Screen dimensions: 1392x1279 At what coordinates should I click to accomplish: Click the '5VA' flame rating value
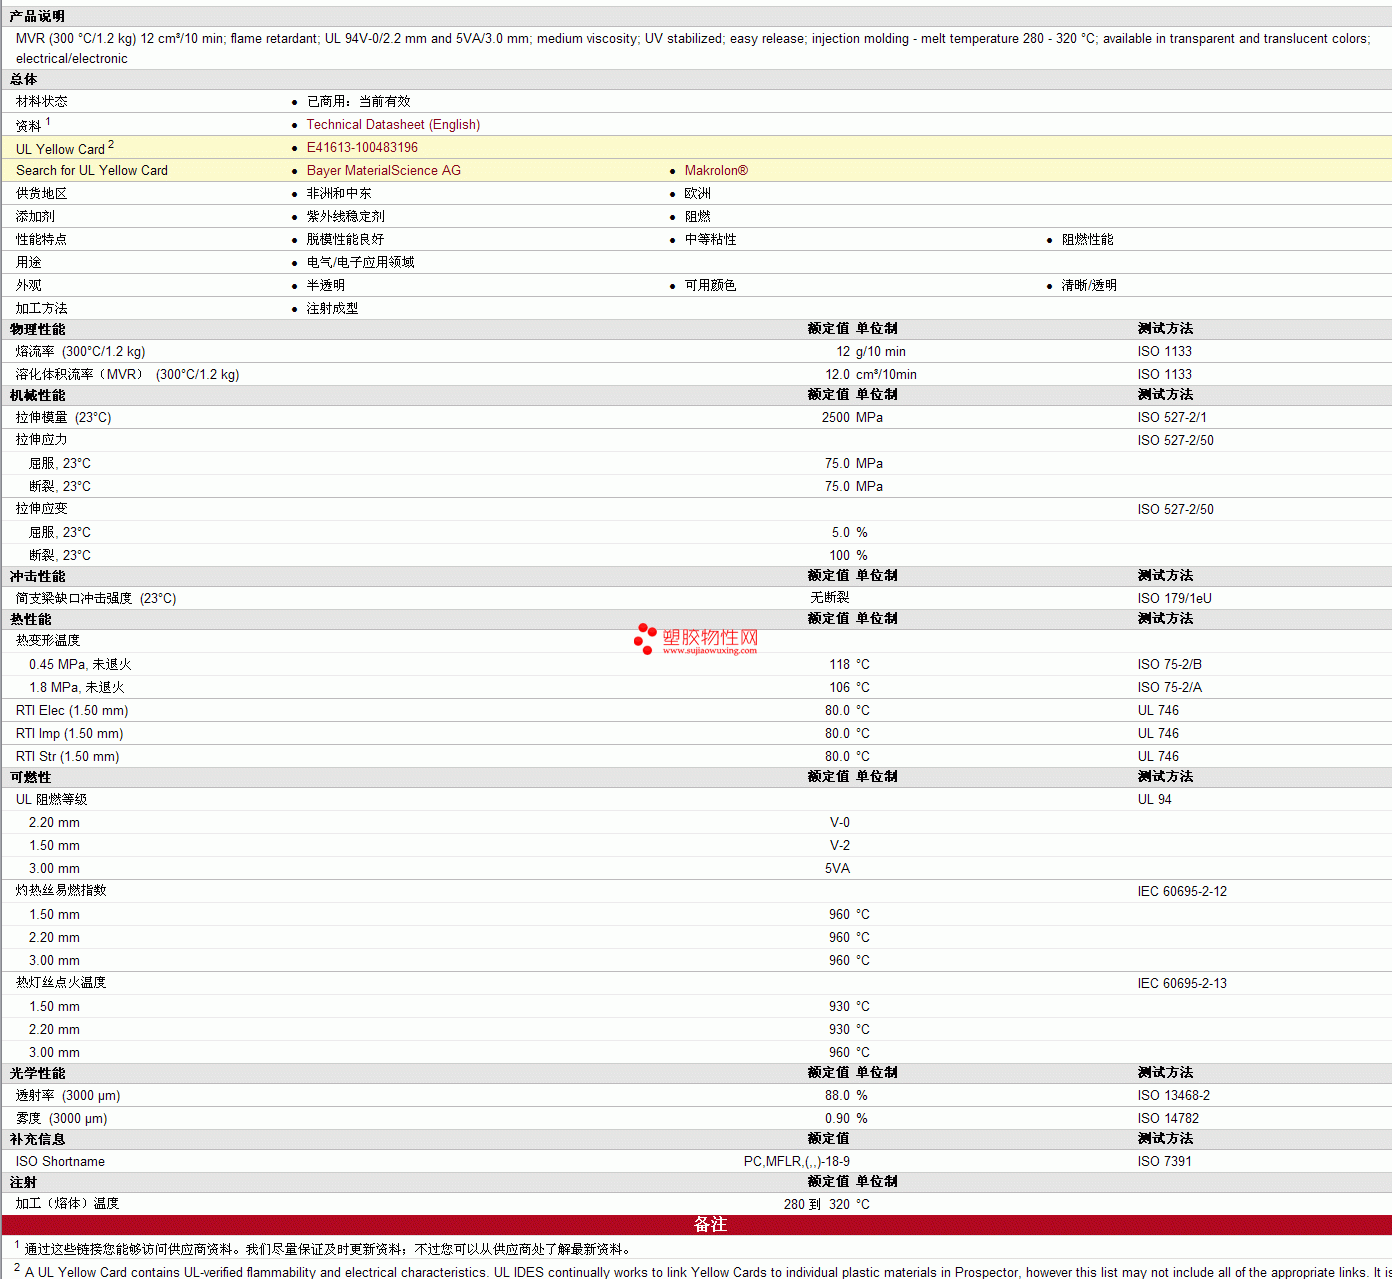(x=837, y=869)
